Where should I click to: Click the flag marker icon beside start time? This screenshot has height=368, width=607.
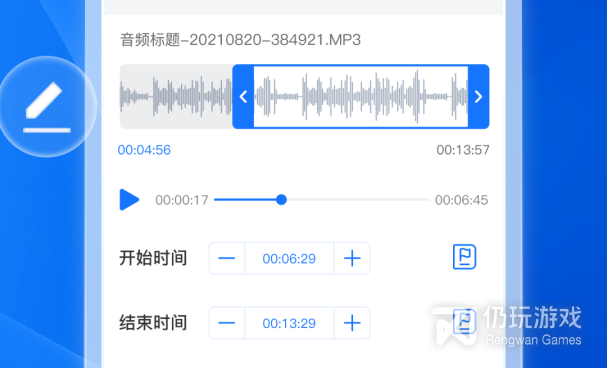465,257
